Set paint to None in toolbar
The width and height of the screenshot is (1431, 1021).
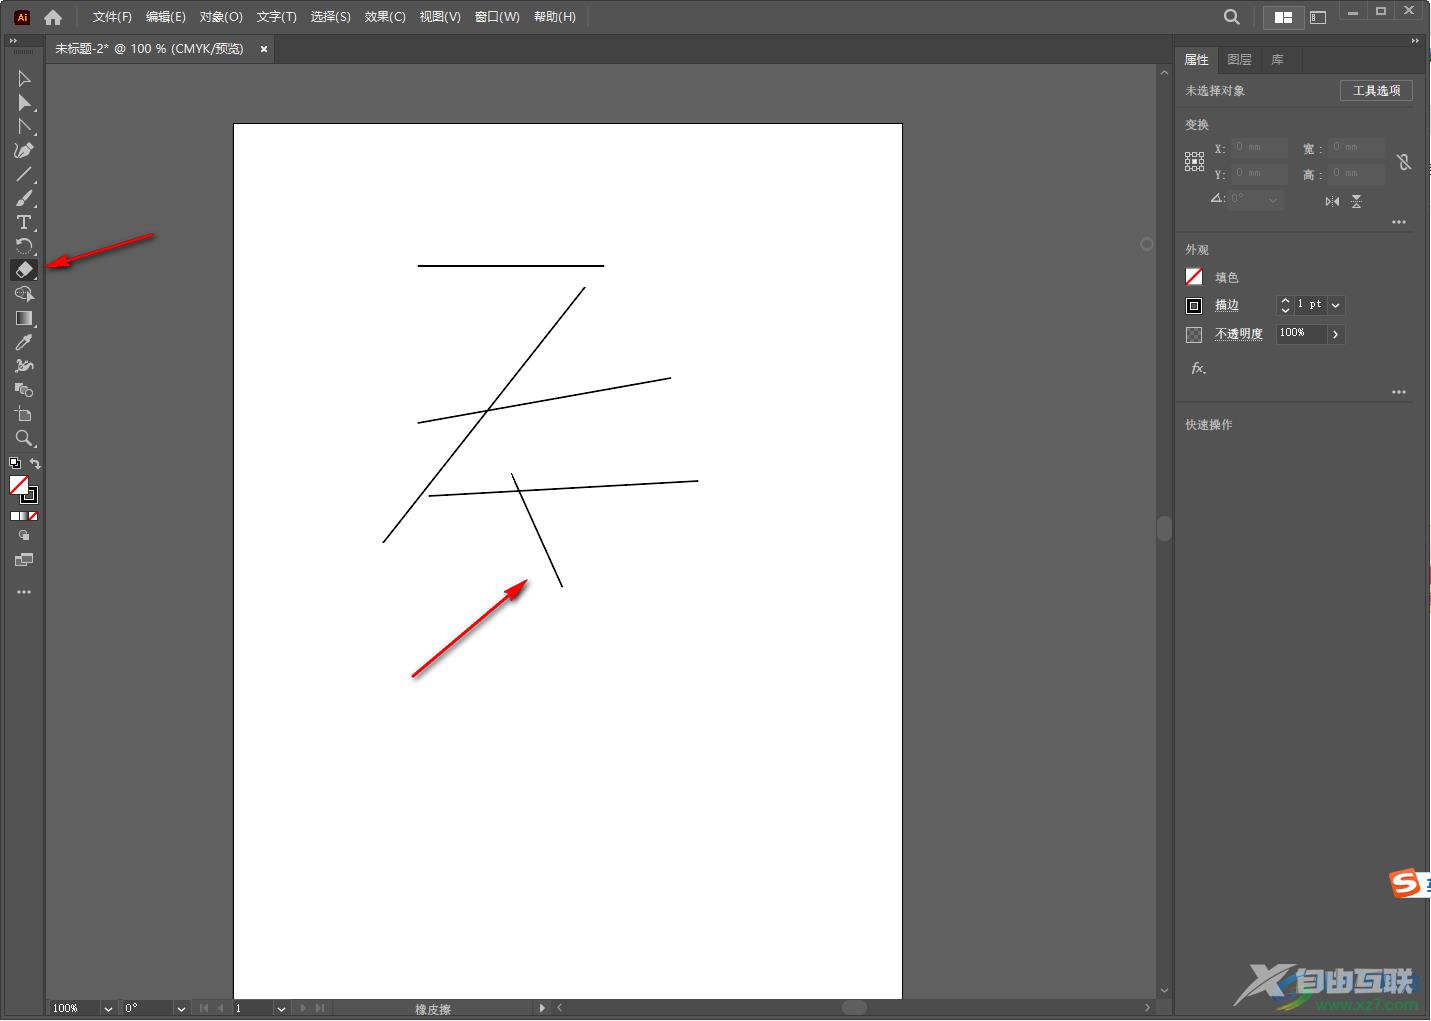click(x=33, y=516)
